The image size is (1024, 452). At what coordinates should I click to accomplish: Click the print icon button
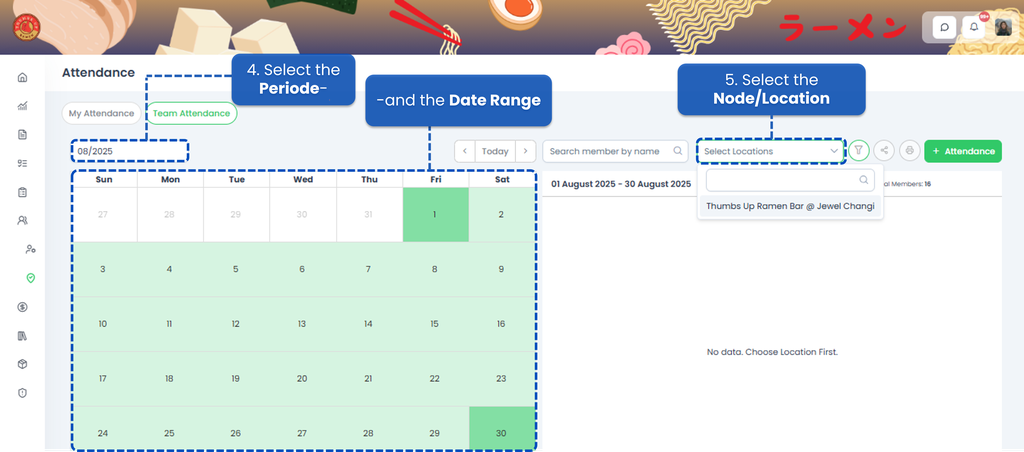tap(909, 151)
